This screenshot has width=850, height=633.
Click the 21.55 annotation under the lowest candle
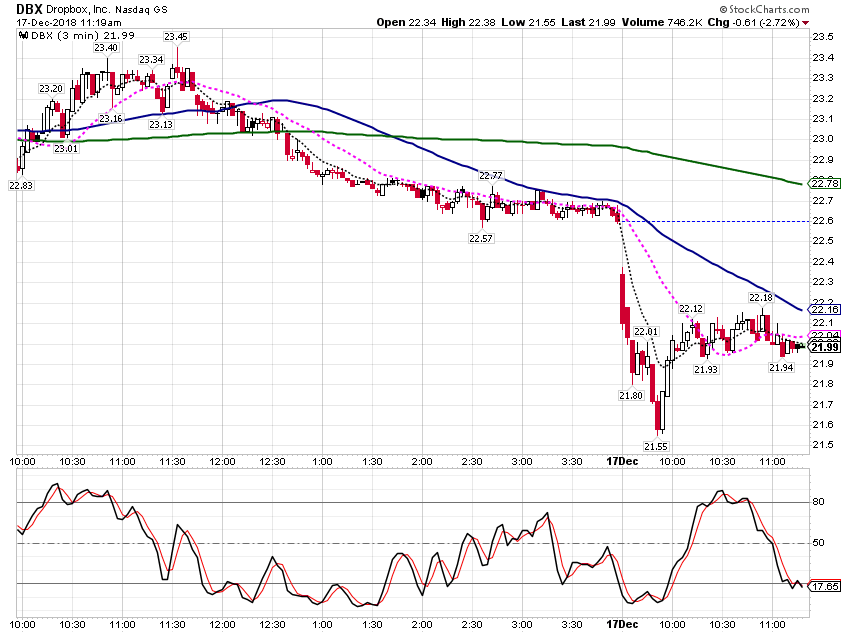click(x=656, y=447)
